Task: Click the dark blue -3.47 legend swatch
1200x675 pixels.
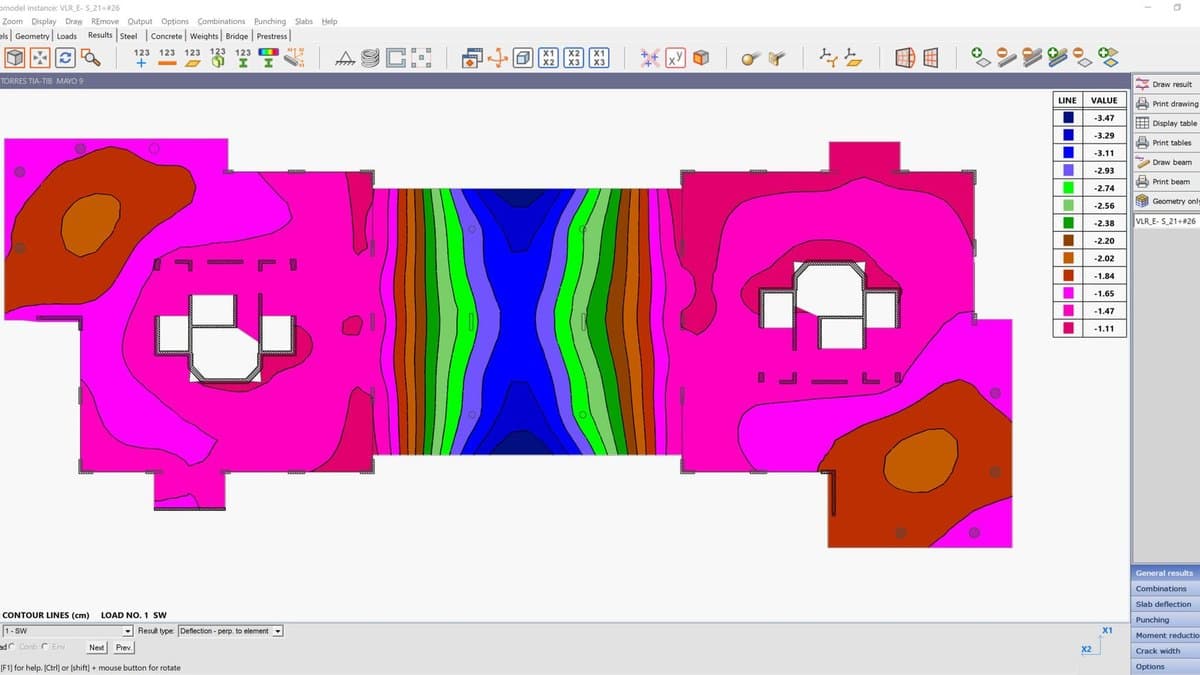Action: 1069,118
